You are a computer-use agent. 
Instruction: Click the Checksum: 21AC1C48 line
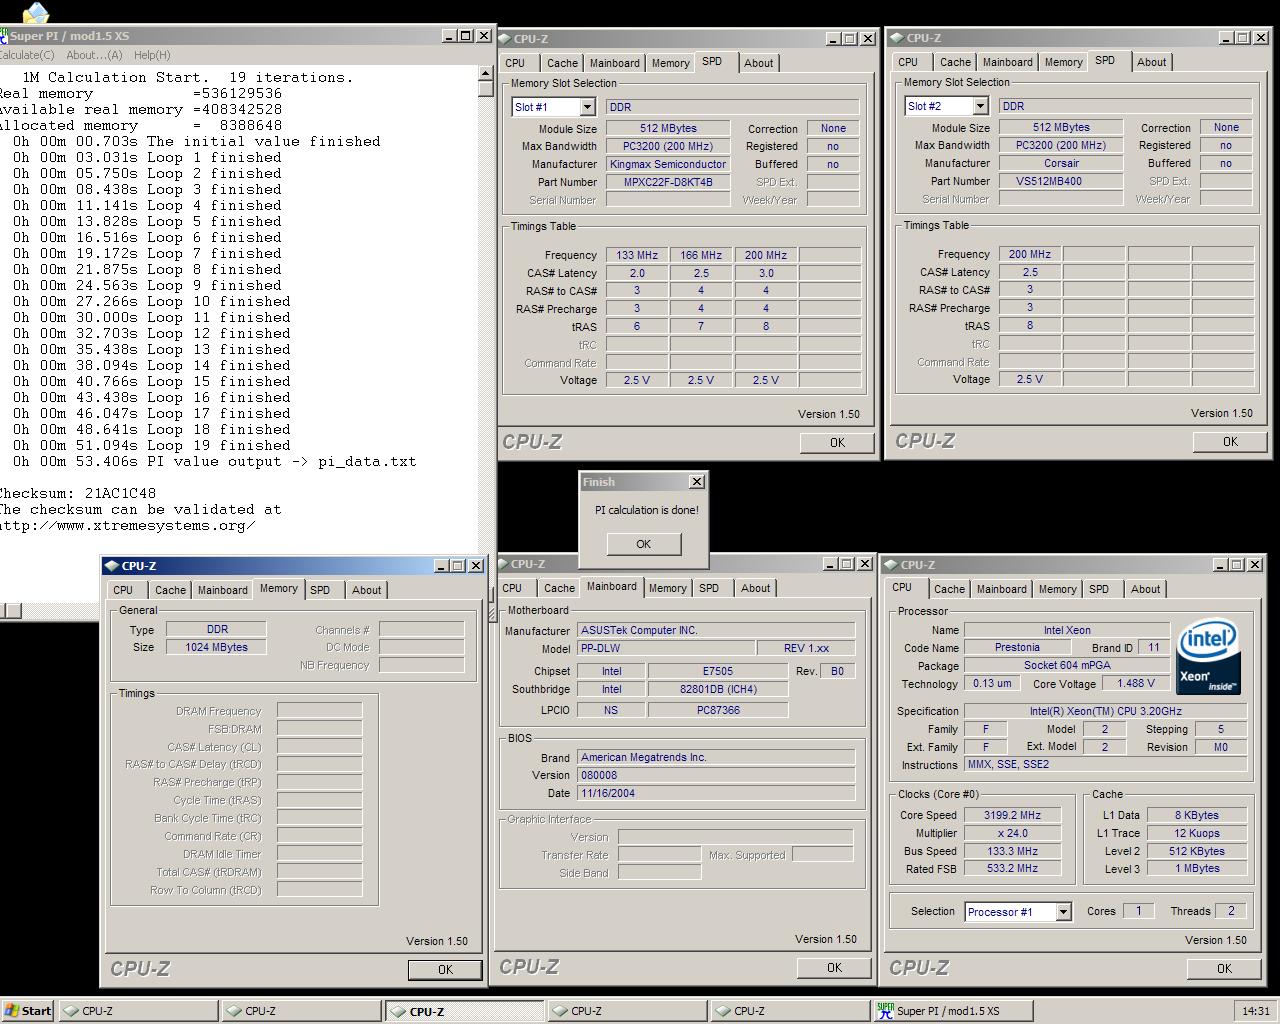click(x=78, y=493)
